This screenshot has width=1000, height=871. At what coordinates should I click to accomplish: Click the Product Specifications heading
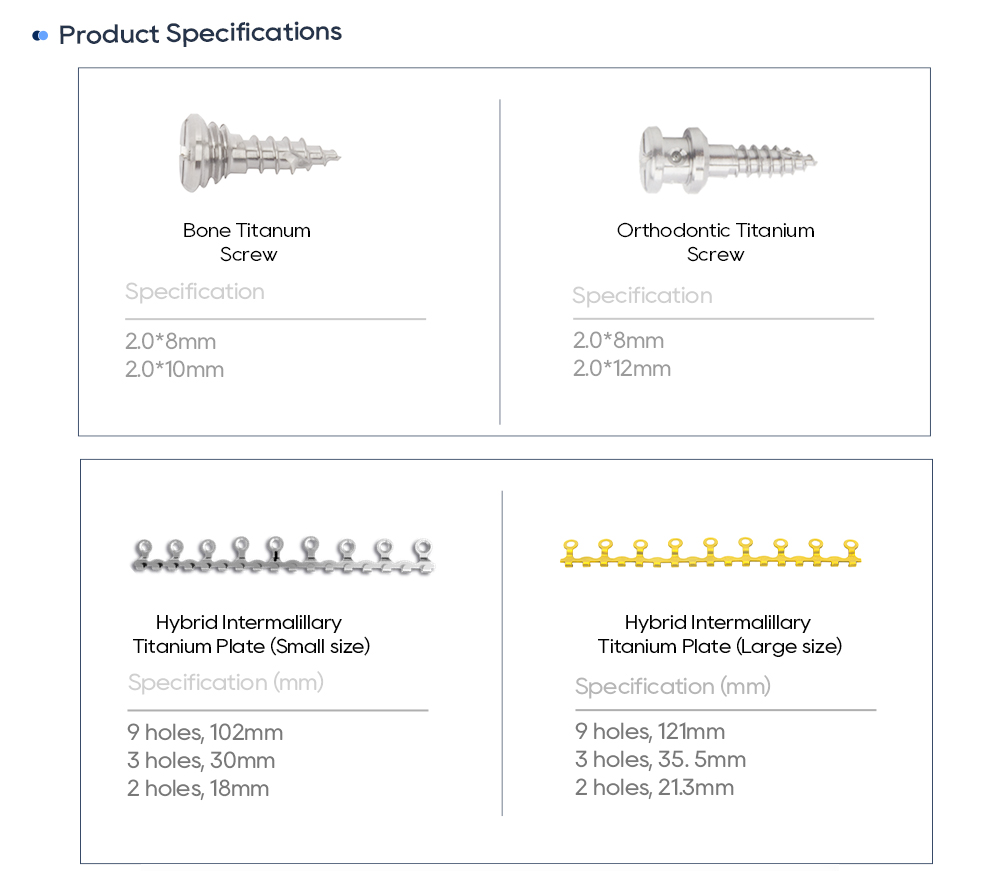point(200,33)
